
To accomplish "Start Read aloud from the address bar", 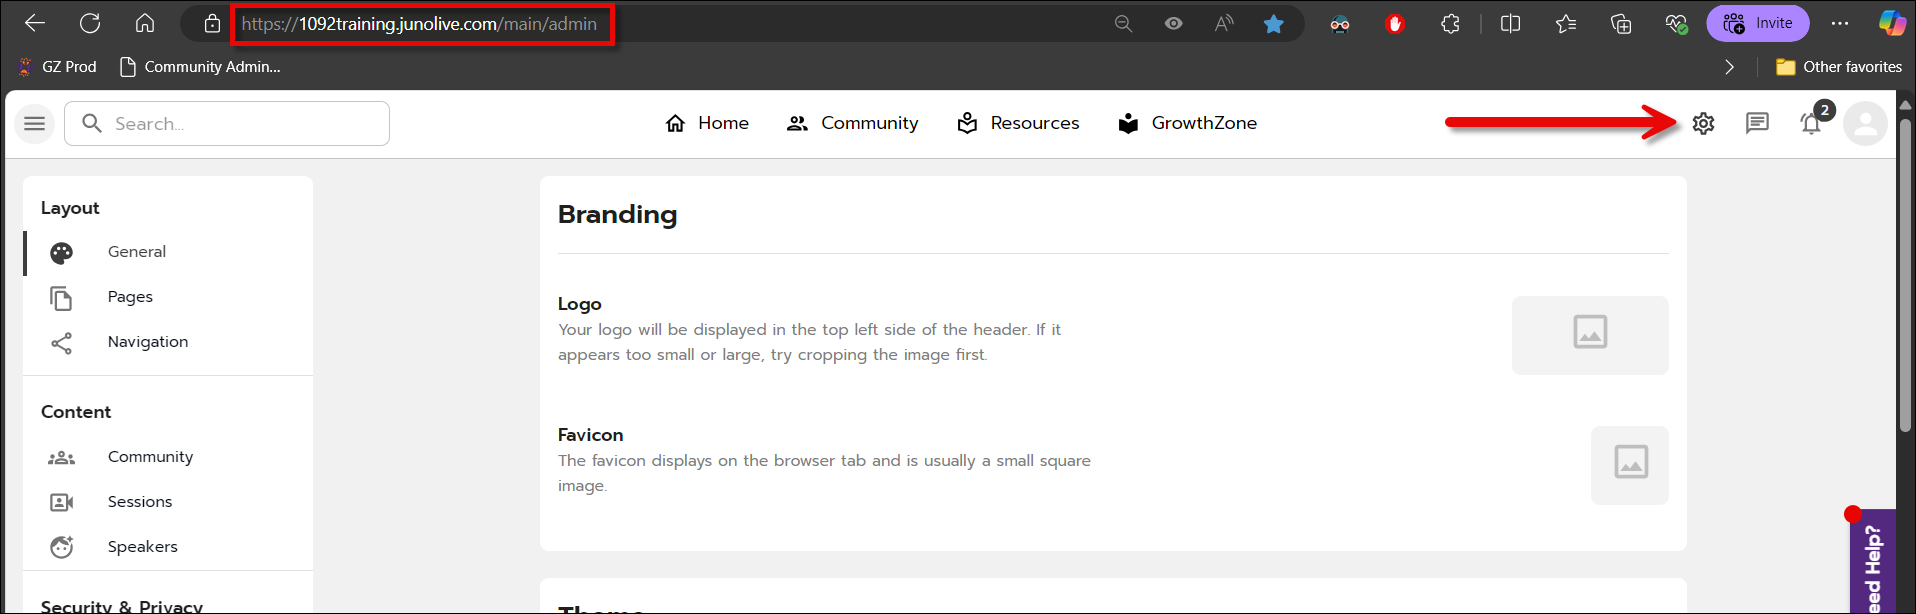I will [1224, 23].
